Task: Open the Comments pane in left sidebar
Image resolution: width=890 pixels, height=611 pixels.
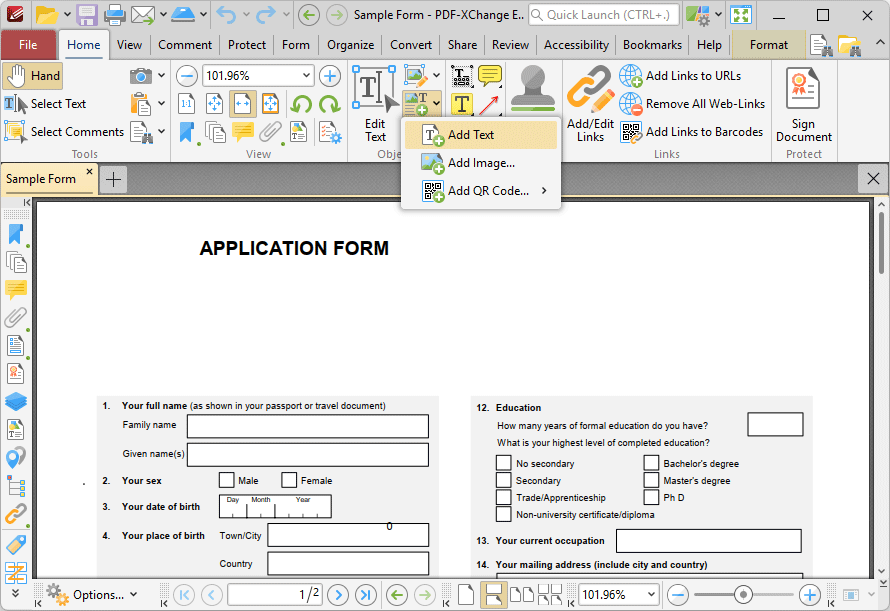Action: (x=16, y=290)
